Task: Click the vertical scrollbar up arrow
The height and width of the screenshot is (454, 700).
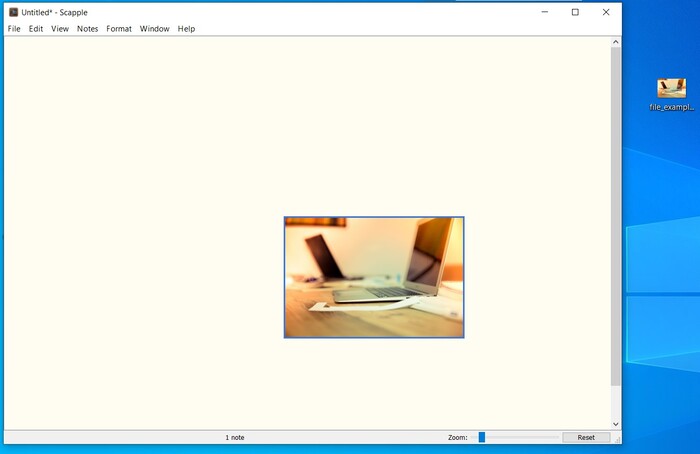Action: (616, 42)
